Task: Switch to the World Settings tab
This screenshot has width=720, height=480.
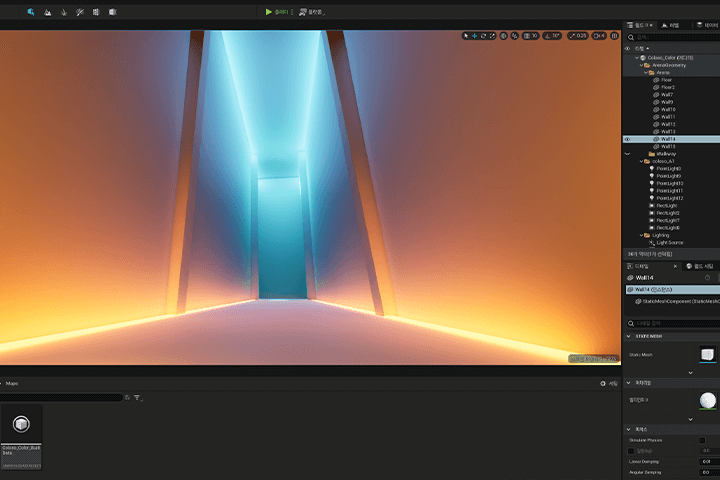Action: pos(700,266)
